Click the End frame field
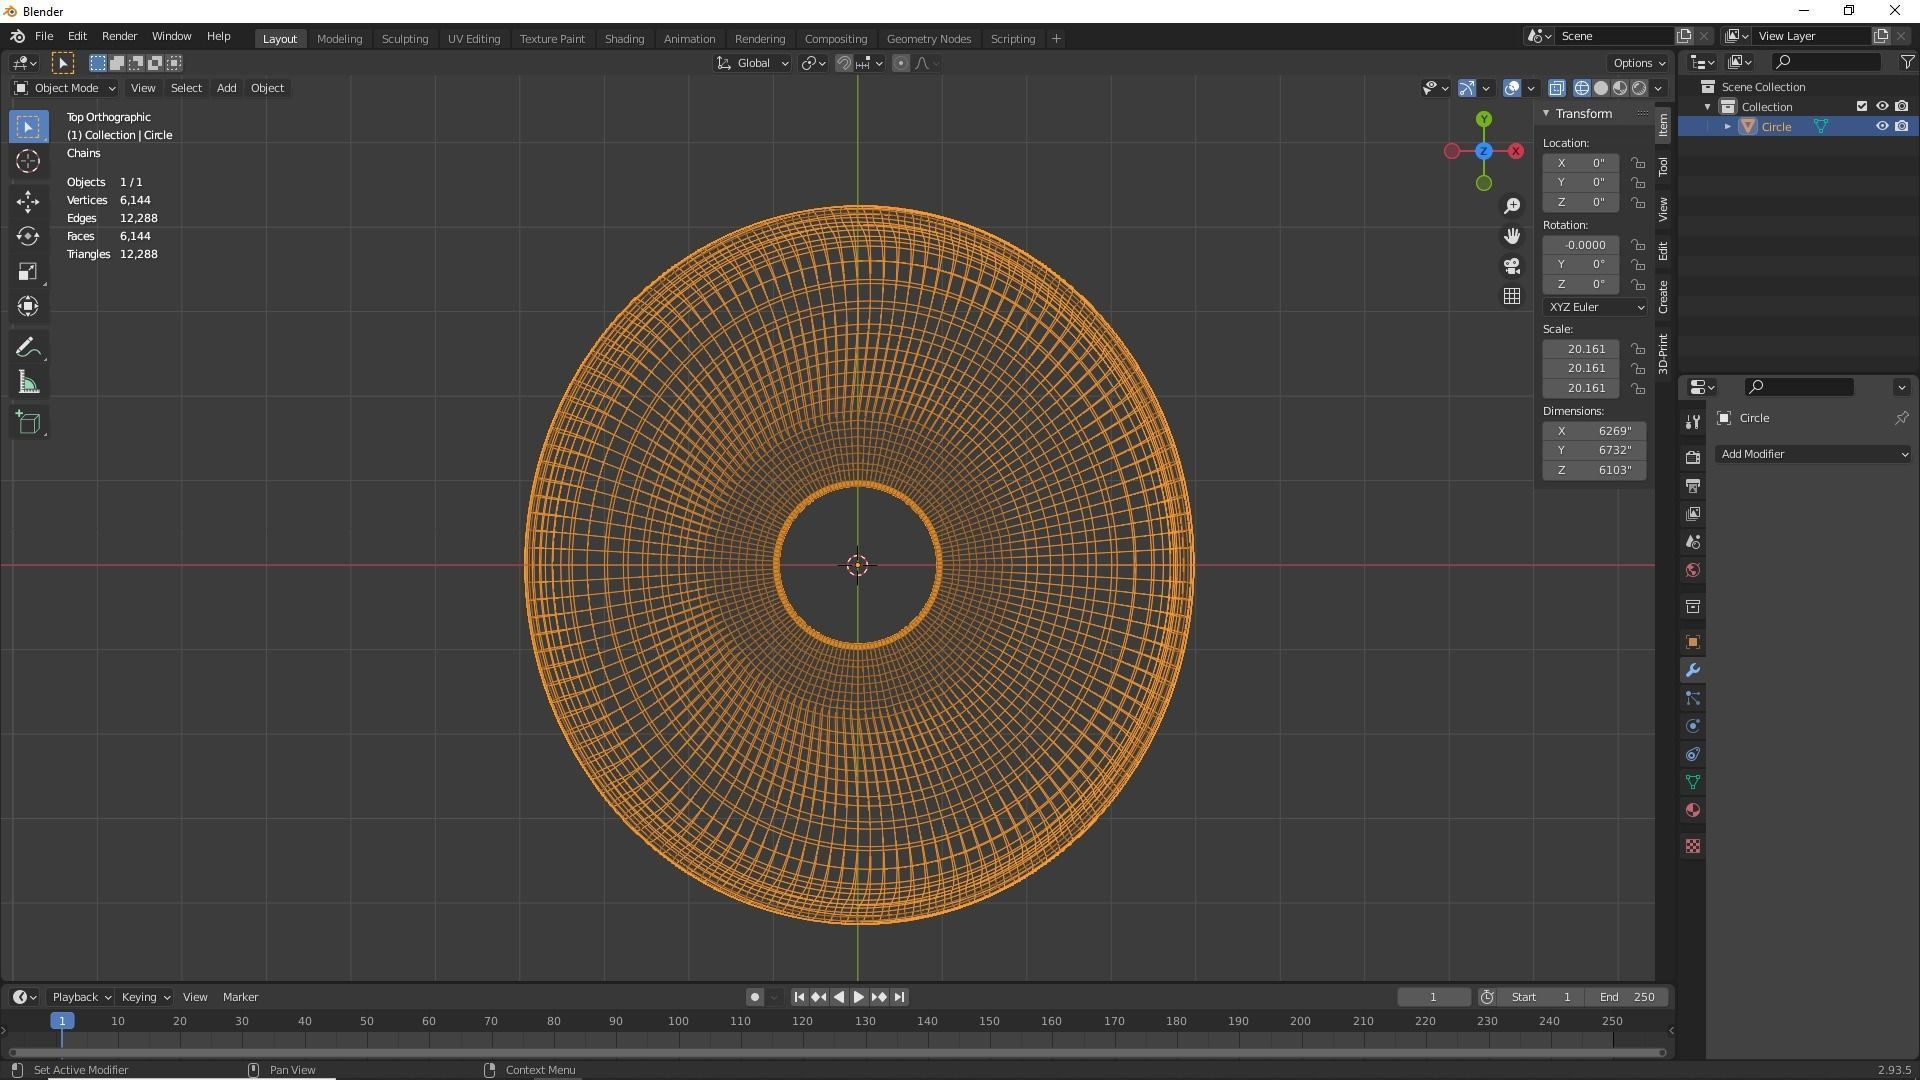 pos(1627,997)
